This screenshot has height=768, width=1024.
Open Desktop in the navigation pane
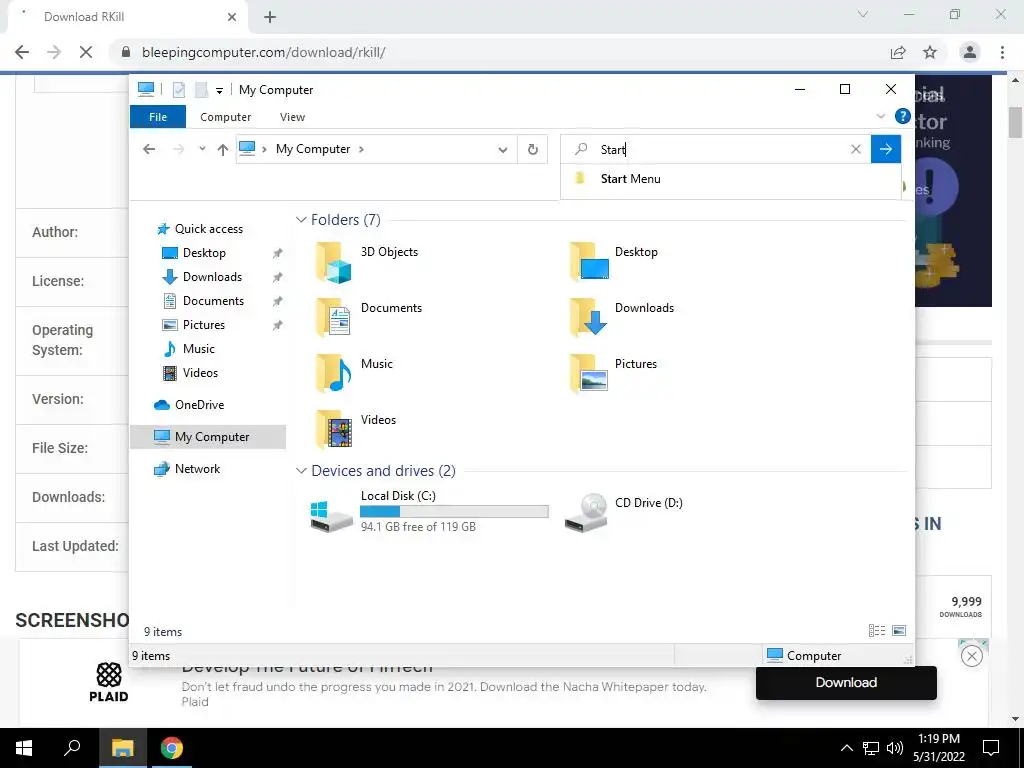coord(204,253)
